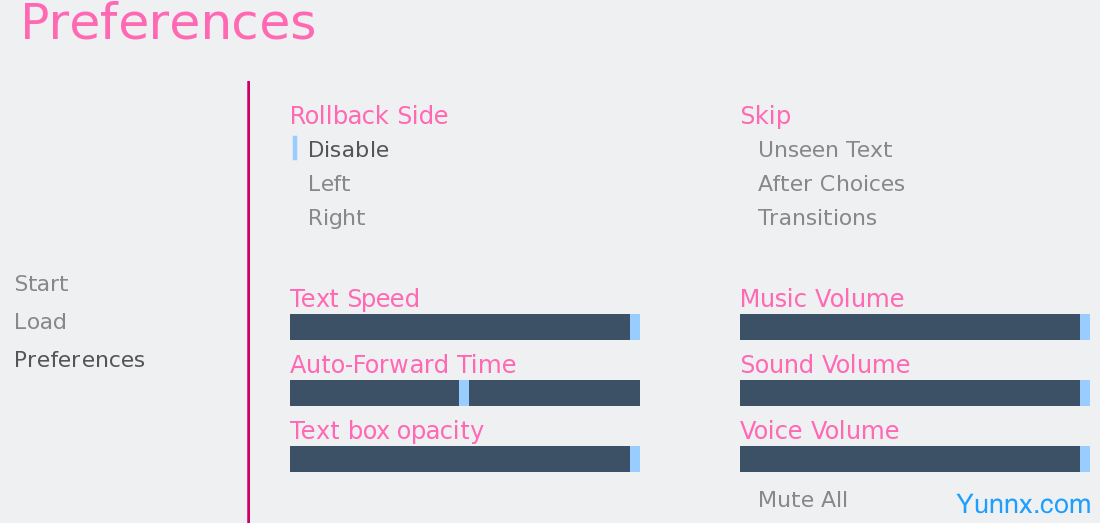Image resolution: width=1100 pixels, height=523 pixels.
Task: Click the Mute All toggle
Action: tap(802, 500)
